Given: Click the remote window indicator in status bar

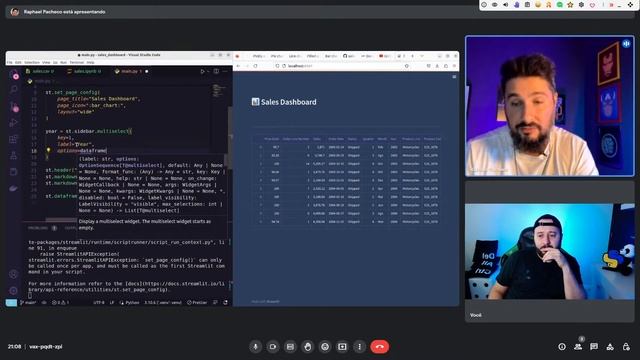Looking at the screenshot, I should [11, 303].
